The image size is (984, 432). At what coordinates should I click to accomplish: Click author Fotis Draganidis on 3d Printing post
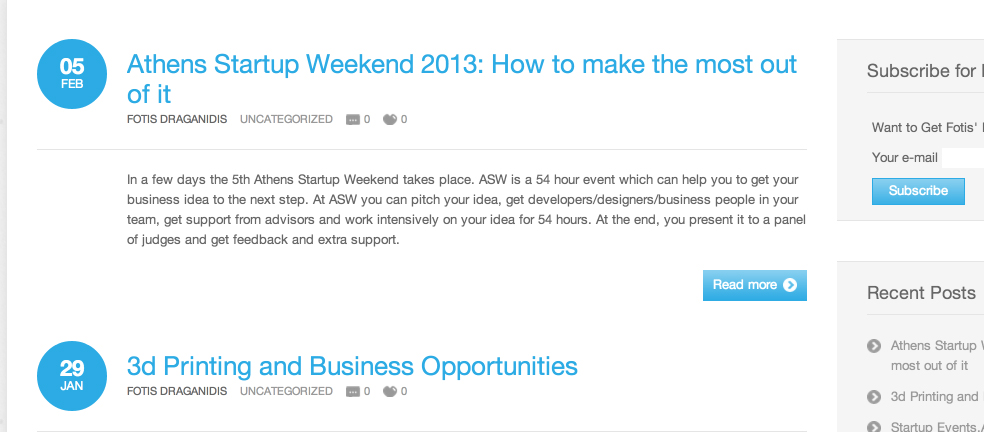pyautogui.click(x=177, y=392)
